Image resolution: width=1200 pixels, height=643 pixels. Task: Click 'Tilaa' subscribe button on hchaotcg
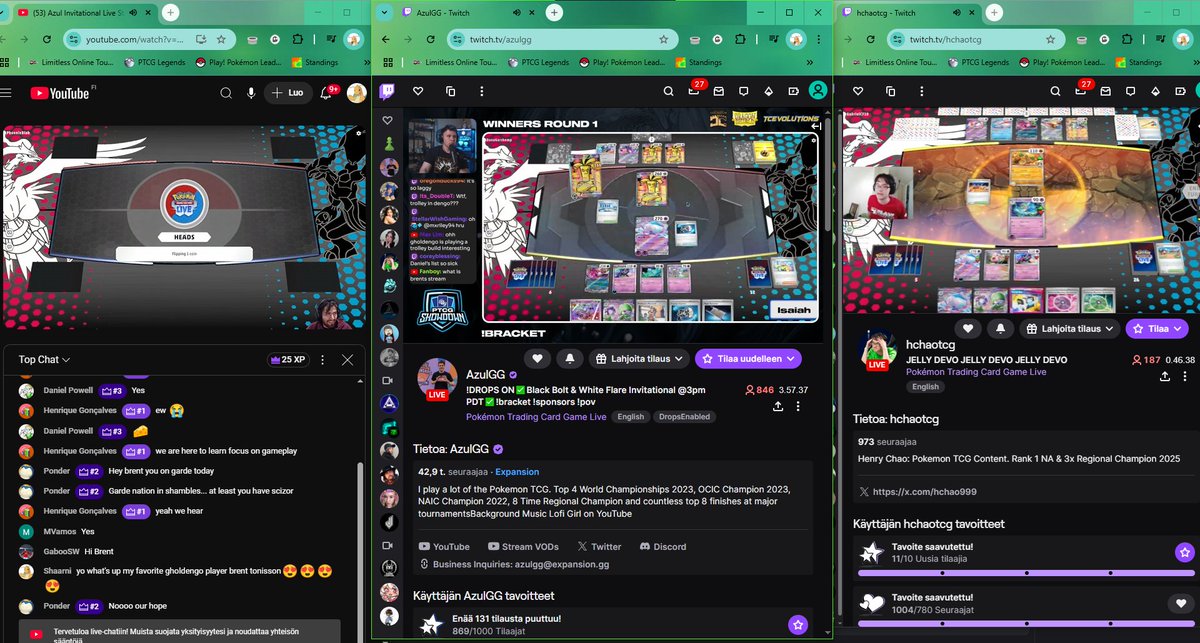(1157, 328)
